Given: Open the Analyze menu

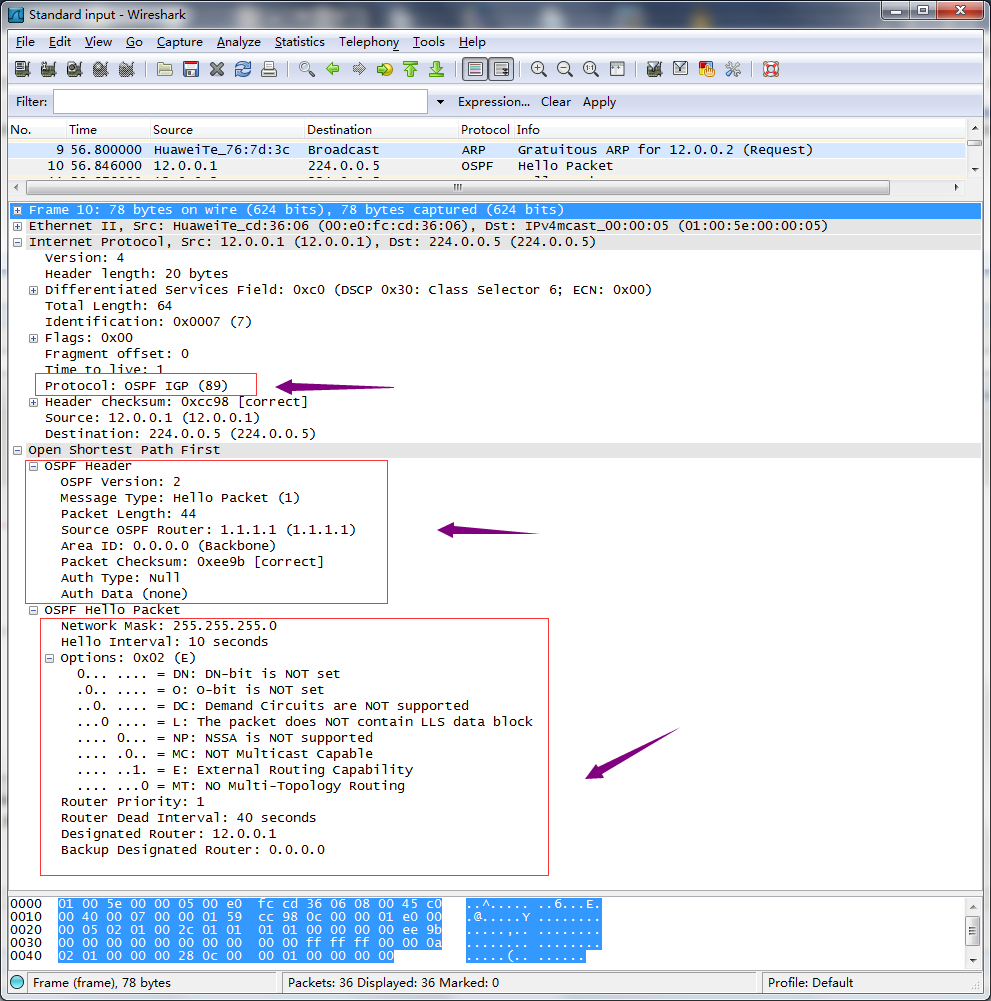Looking at the screenshot, I should (238, 42).
